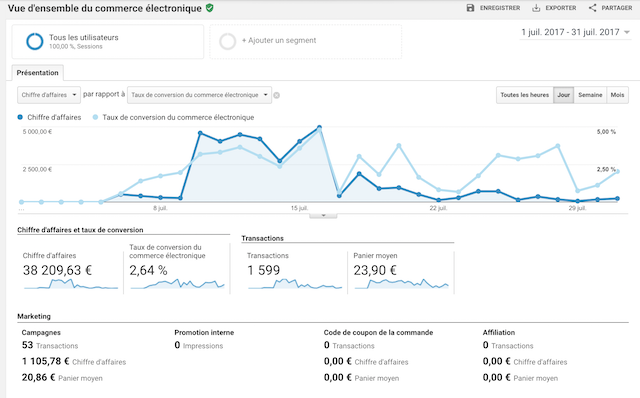
Task: Remove secondary metric with the x icon
Action: coord(276,95)
